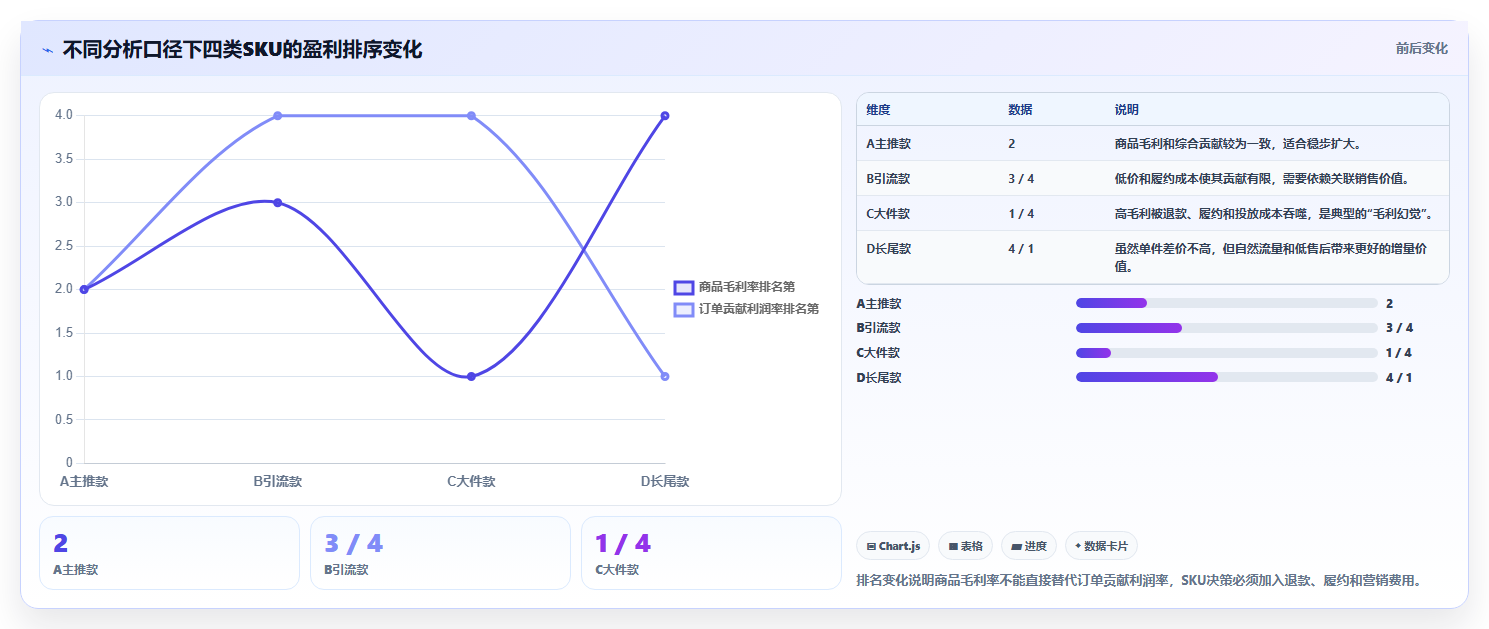Click the D长尾款 progress bar
Screen dimensions: 1489x629
tap(1226, 377)
